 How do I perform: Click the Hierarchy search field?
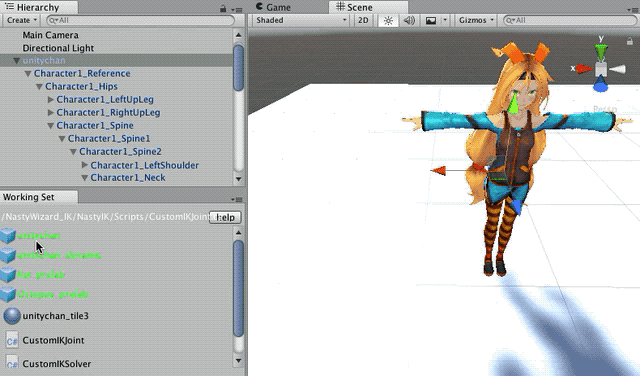click(x=140, y=20)
